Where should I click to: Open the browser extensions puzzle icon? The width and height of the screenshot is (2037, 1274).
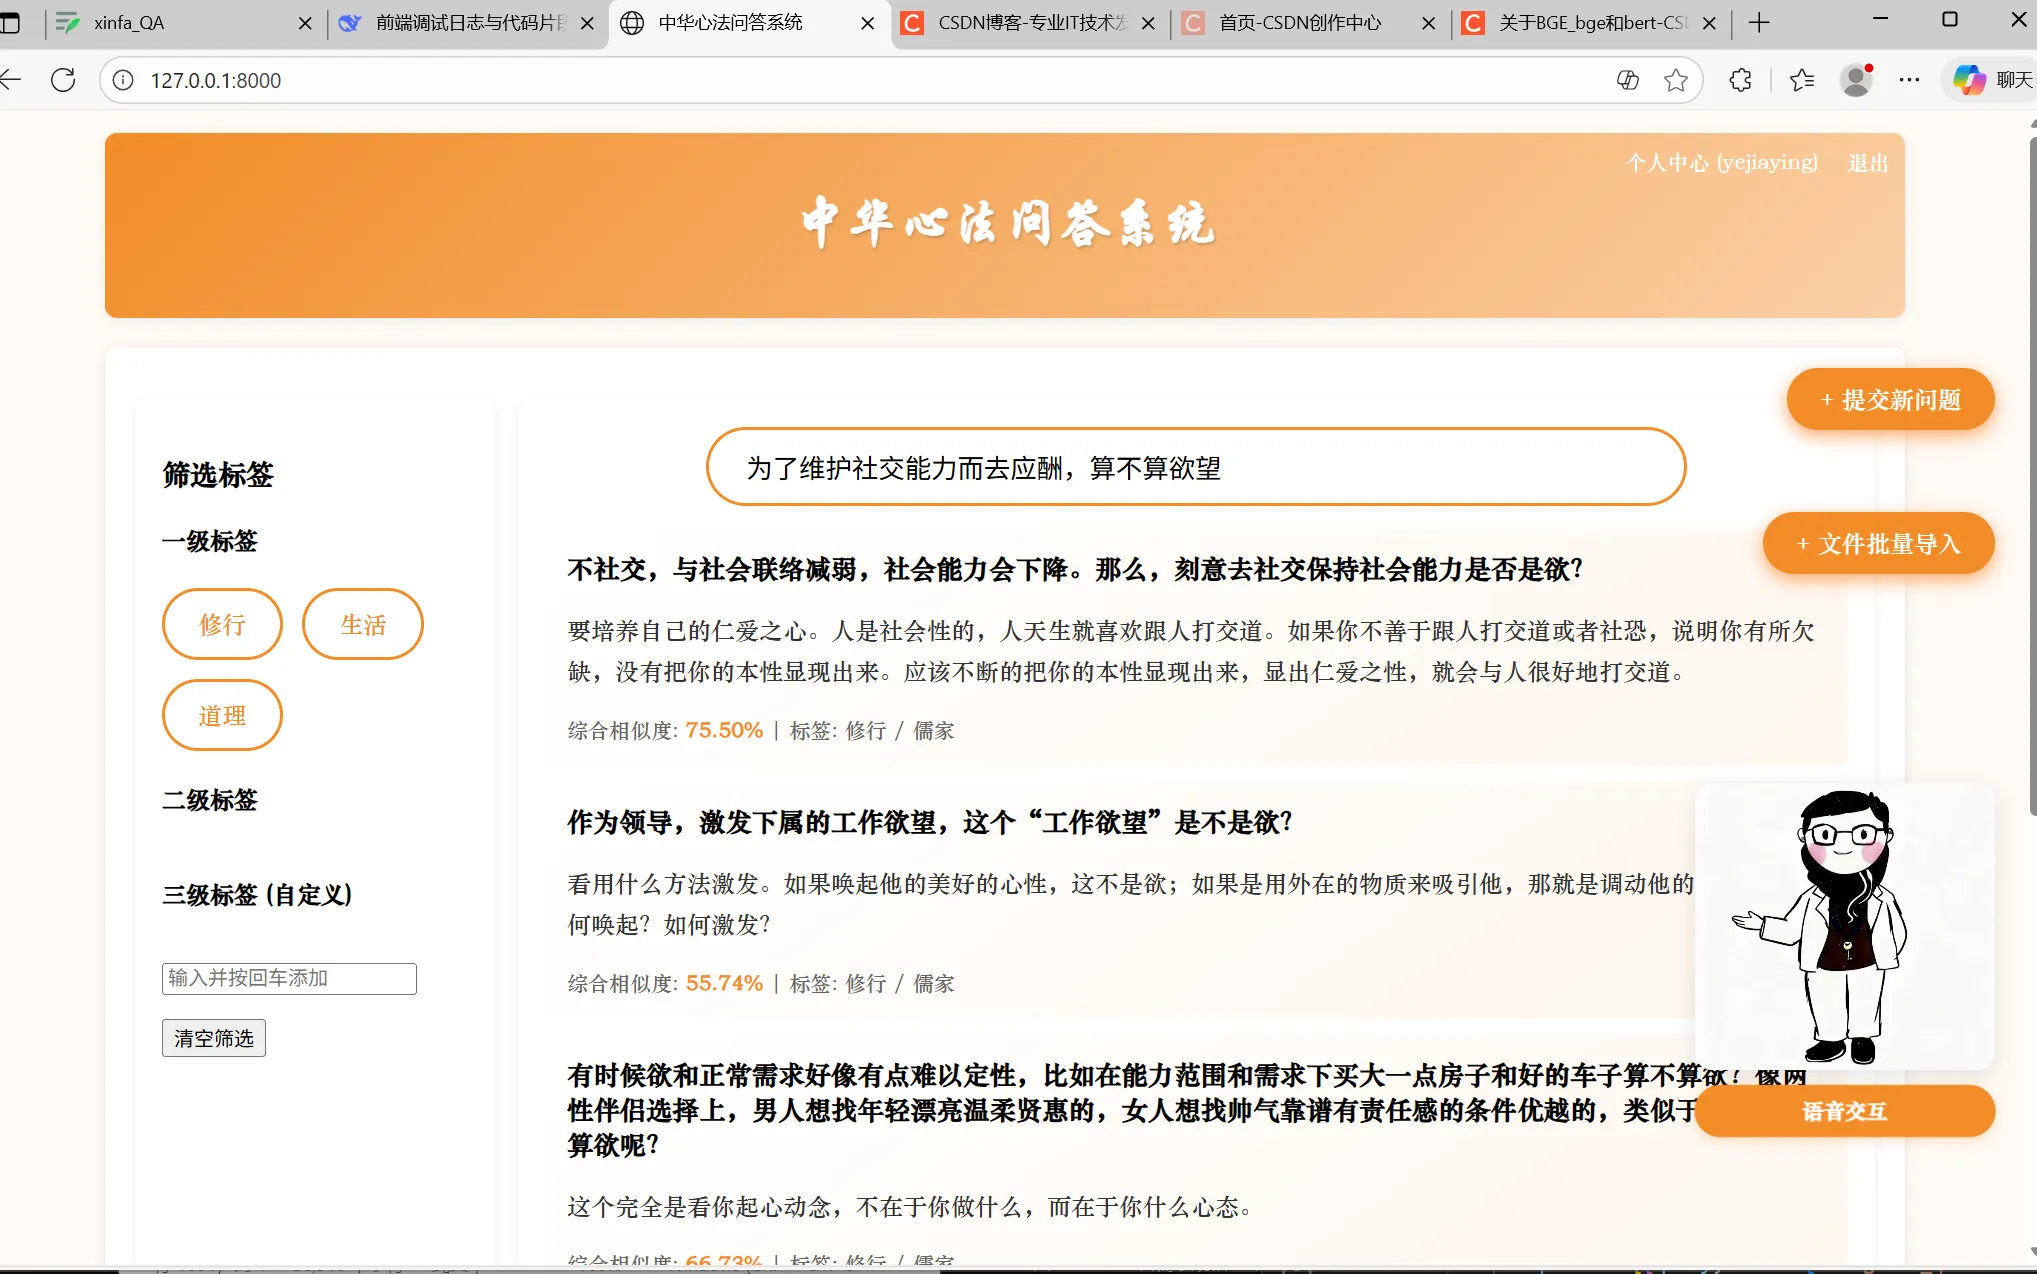point(1740,80)
